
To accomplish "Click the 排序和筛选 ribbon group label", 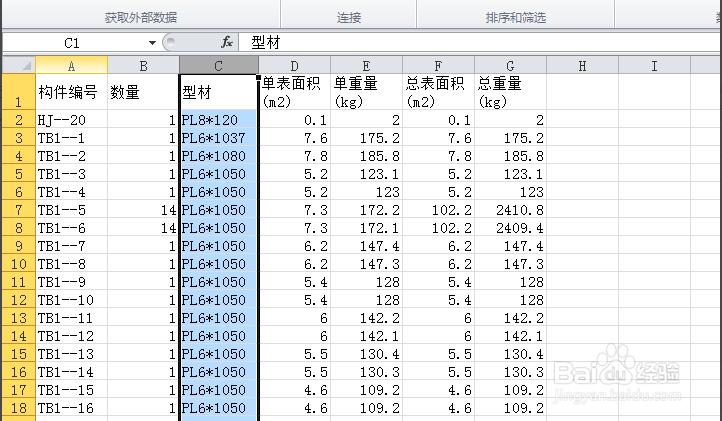I will point(516,18).
